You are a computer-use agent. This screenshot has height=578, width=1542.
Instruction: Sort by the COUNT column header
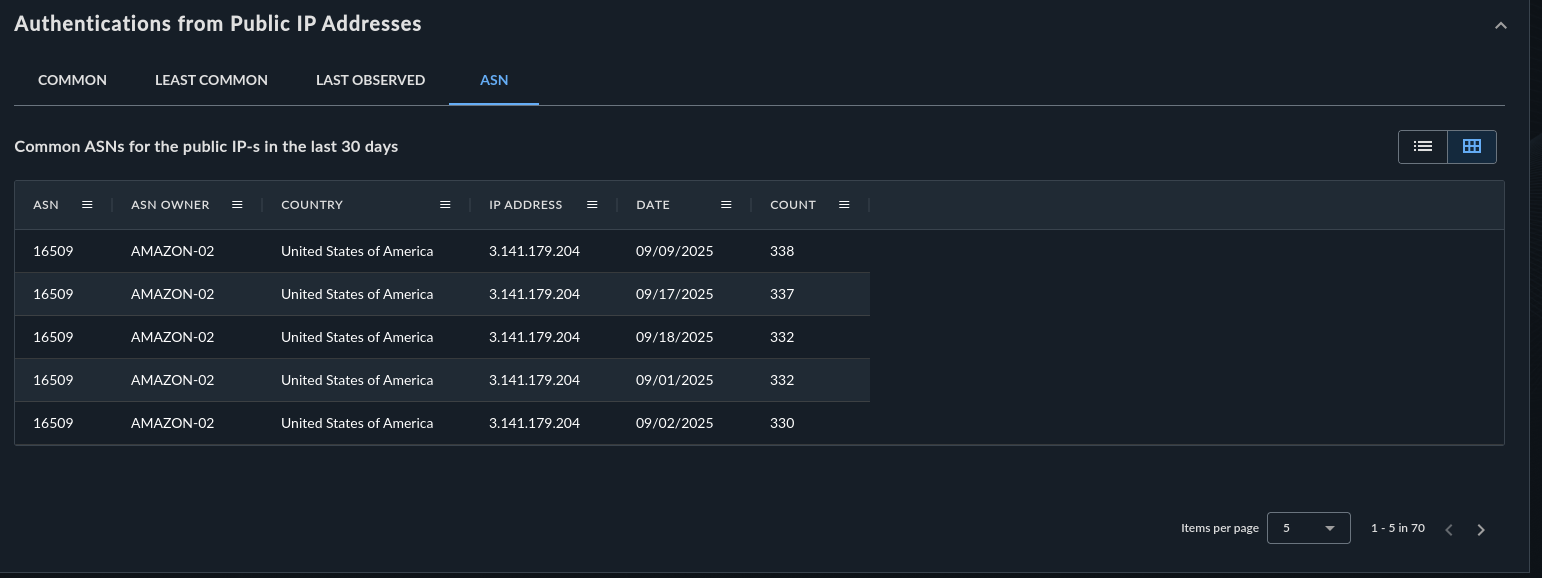(793, 205)
